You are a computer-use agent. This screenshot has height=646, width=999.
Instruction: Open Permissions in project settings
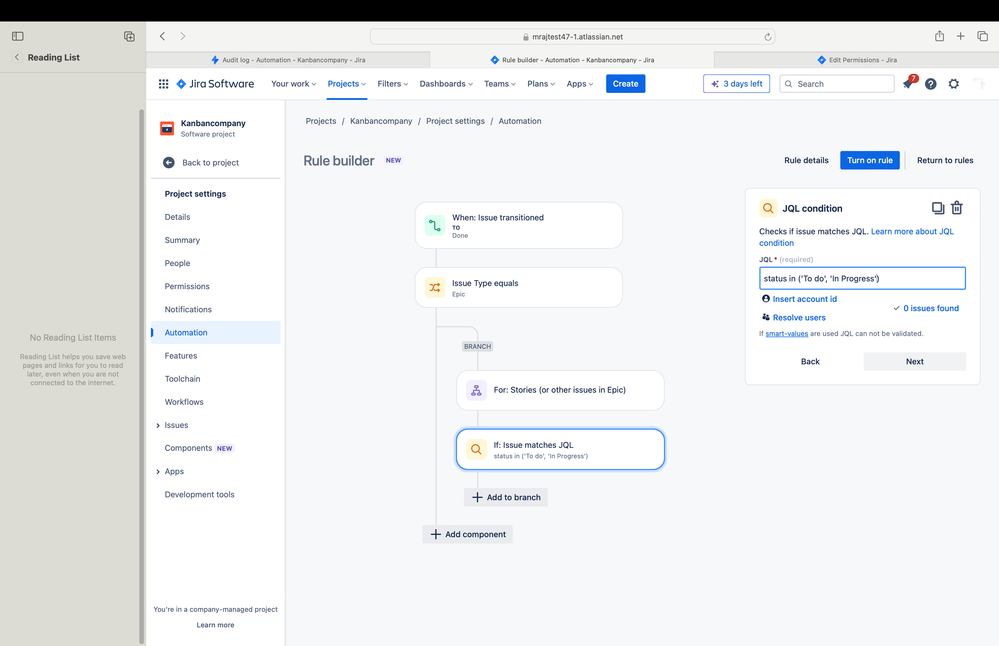point(187,286)
